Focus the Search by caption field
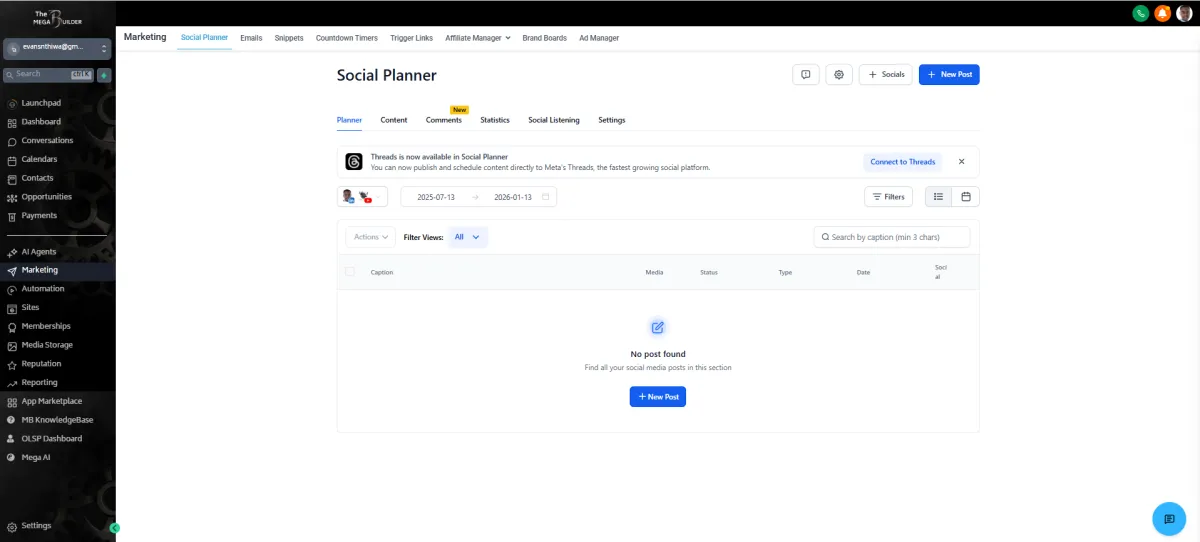1200x542 pixels. pyautogui.click(x=892, y=237)
